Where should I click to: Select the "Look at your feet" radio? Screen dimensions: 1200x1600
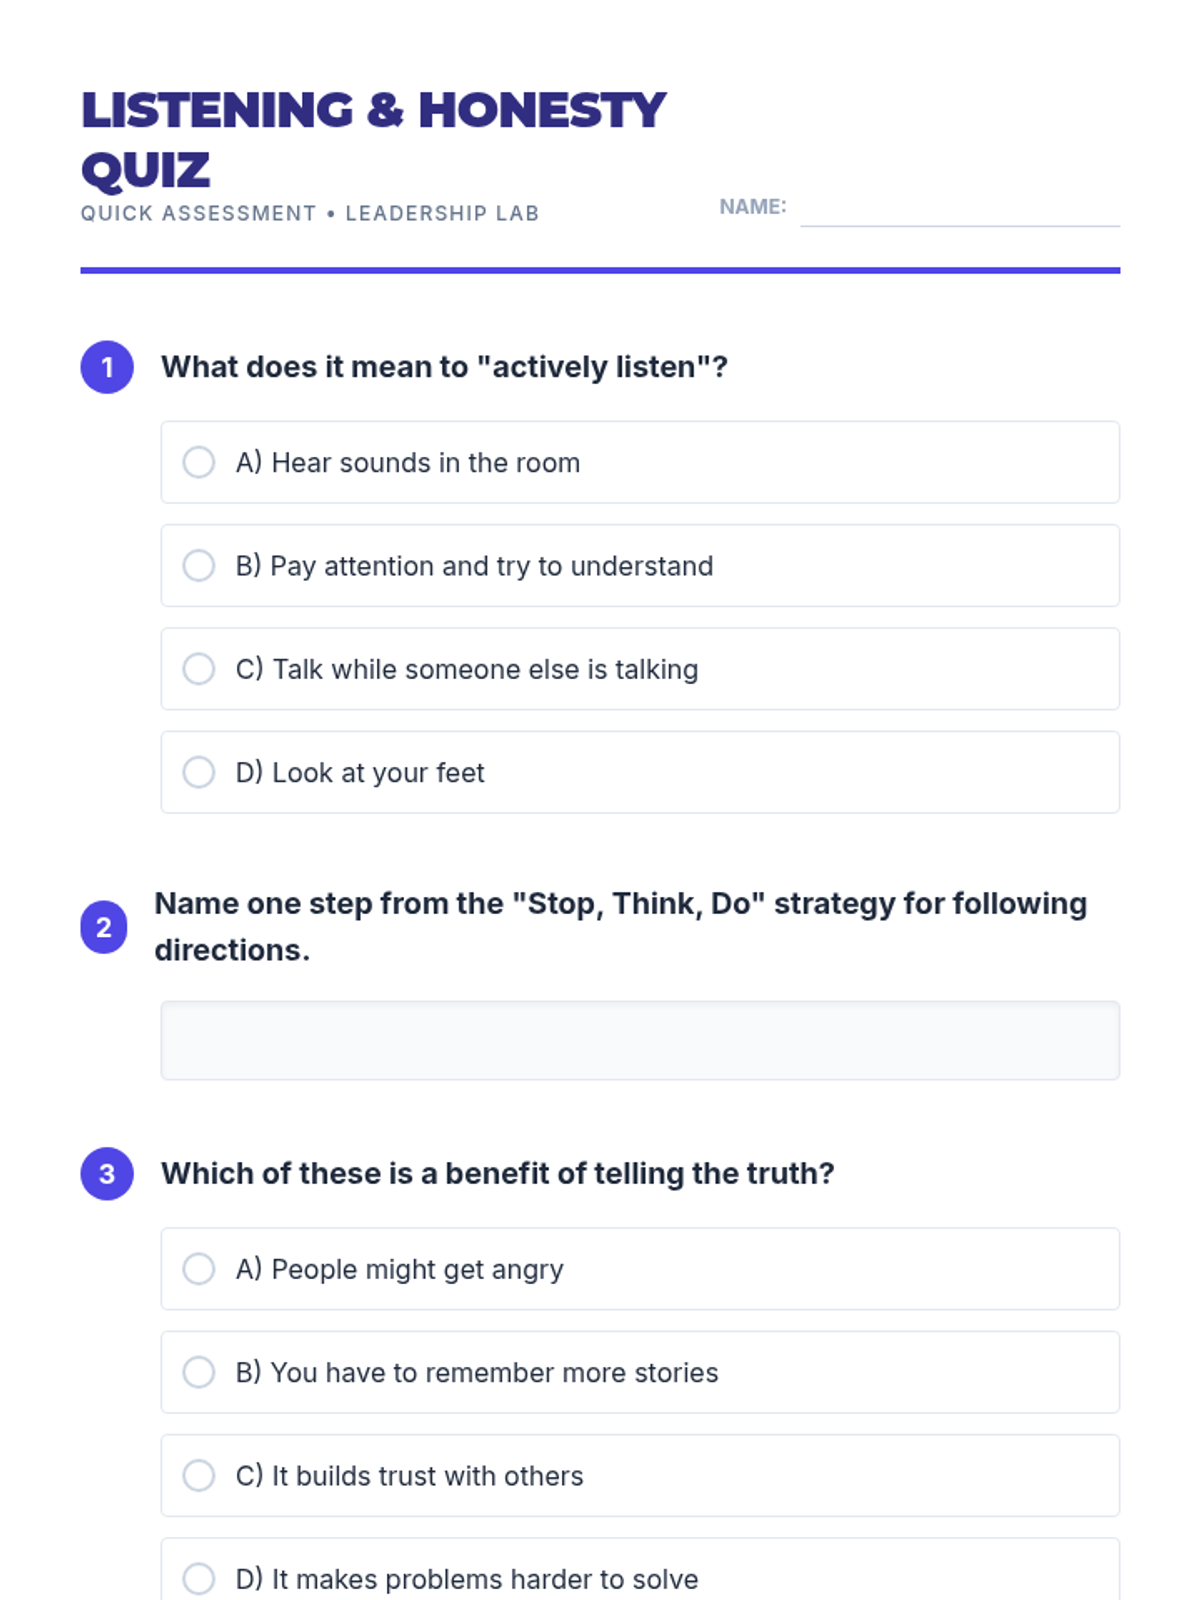tap(199, 772)
